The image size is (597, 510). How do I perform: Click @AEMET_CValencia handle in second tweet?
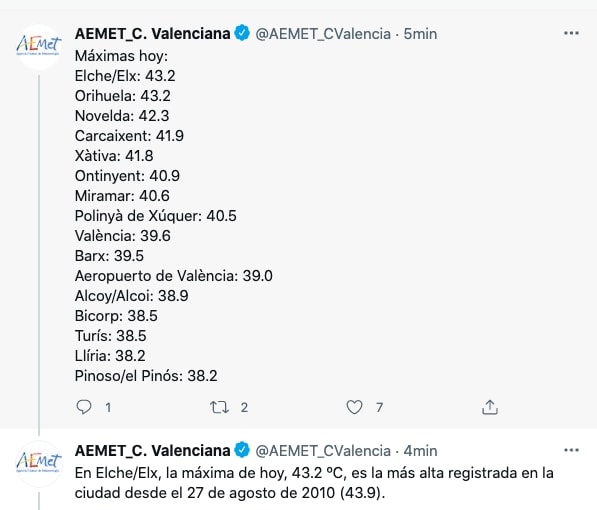click(323, 451)
